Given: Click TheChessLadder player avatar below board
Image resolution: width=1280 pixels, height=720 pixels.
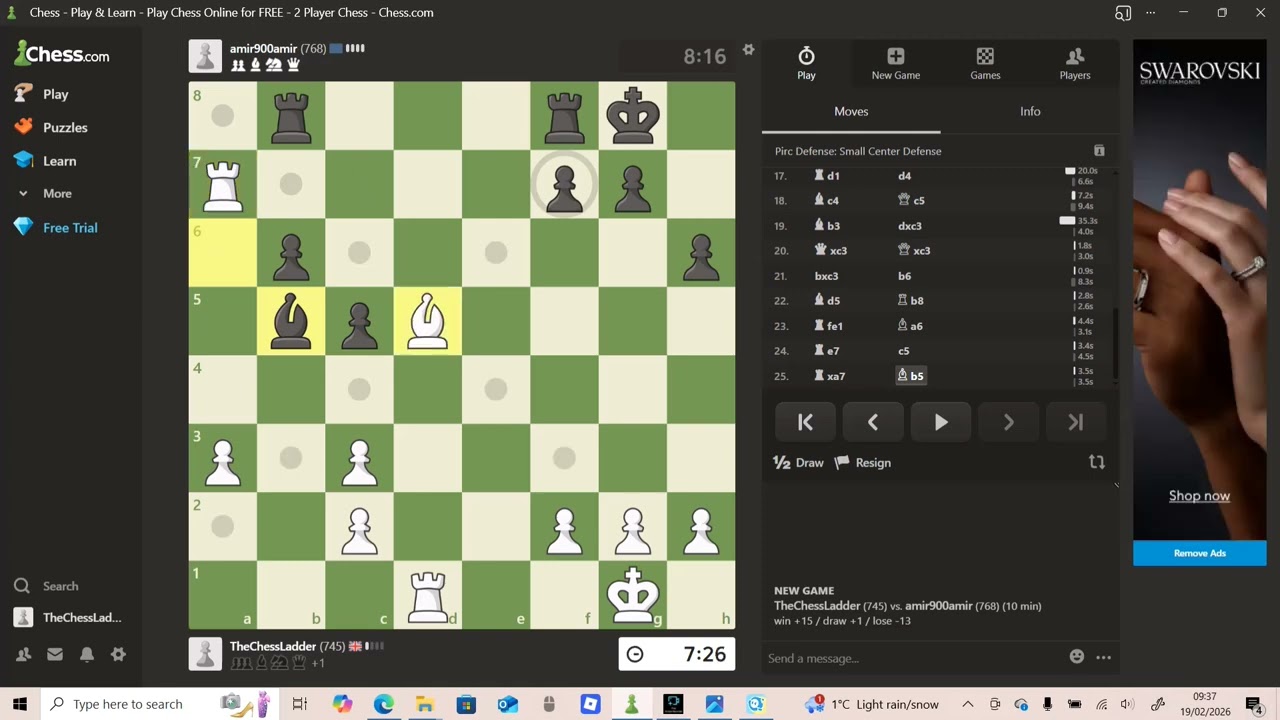Looking at the screenshot, I should pyautogui.click(x=205, y=654).
